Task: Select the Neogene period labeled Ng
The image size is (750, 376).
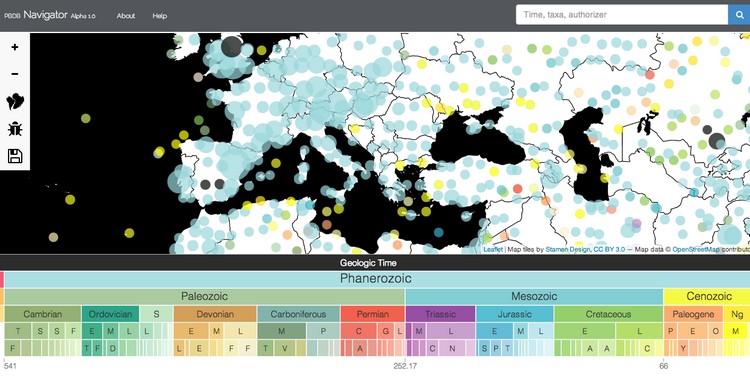Action: click(x=737, y=314)
